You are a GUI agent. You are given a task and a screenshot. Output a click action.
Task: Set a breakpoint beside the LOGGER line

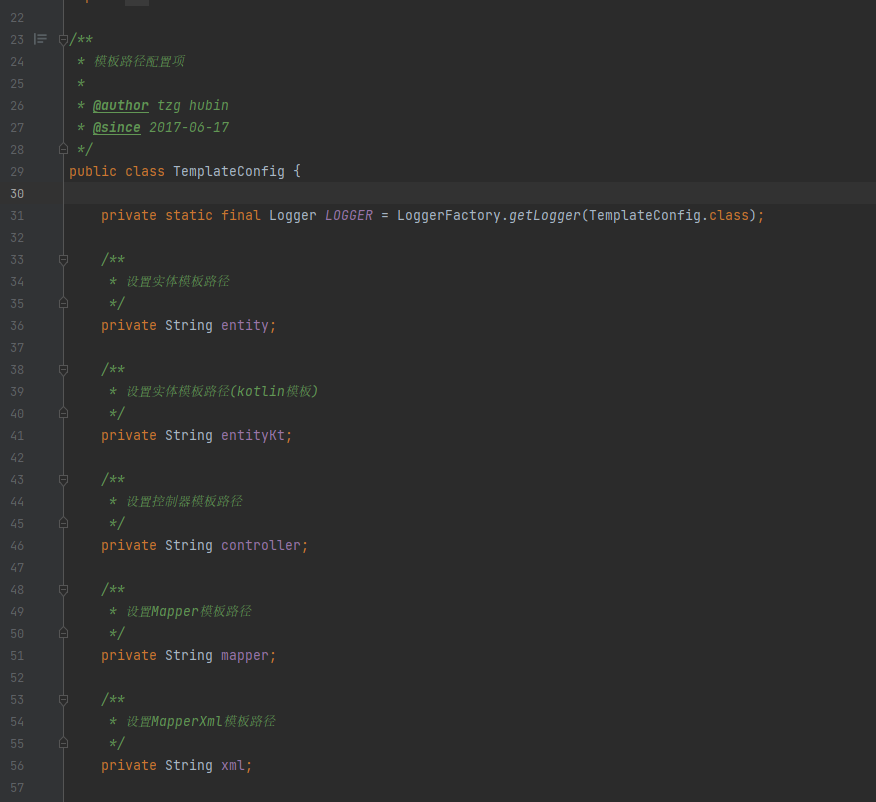42,215
